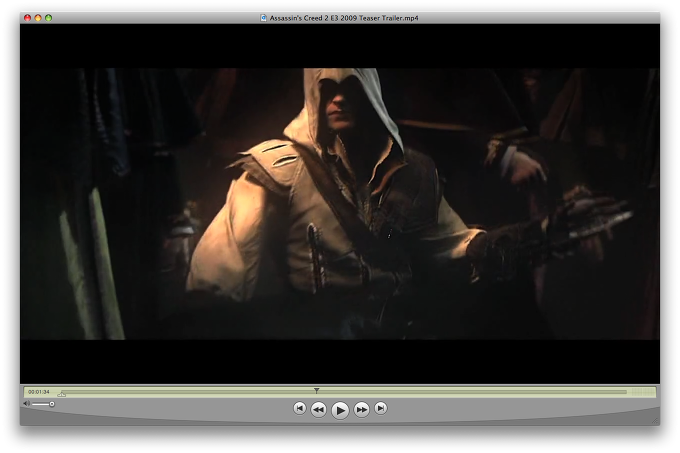Click the resize grip in window corner

655,421
